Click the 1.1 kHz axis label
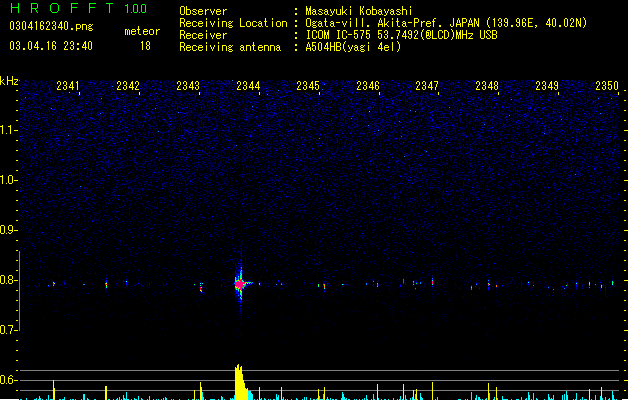629x400 pixels. click(x=8, y=130)
